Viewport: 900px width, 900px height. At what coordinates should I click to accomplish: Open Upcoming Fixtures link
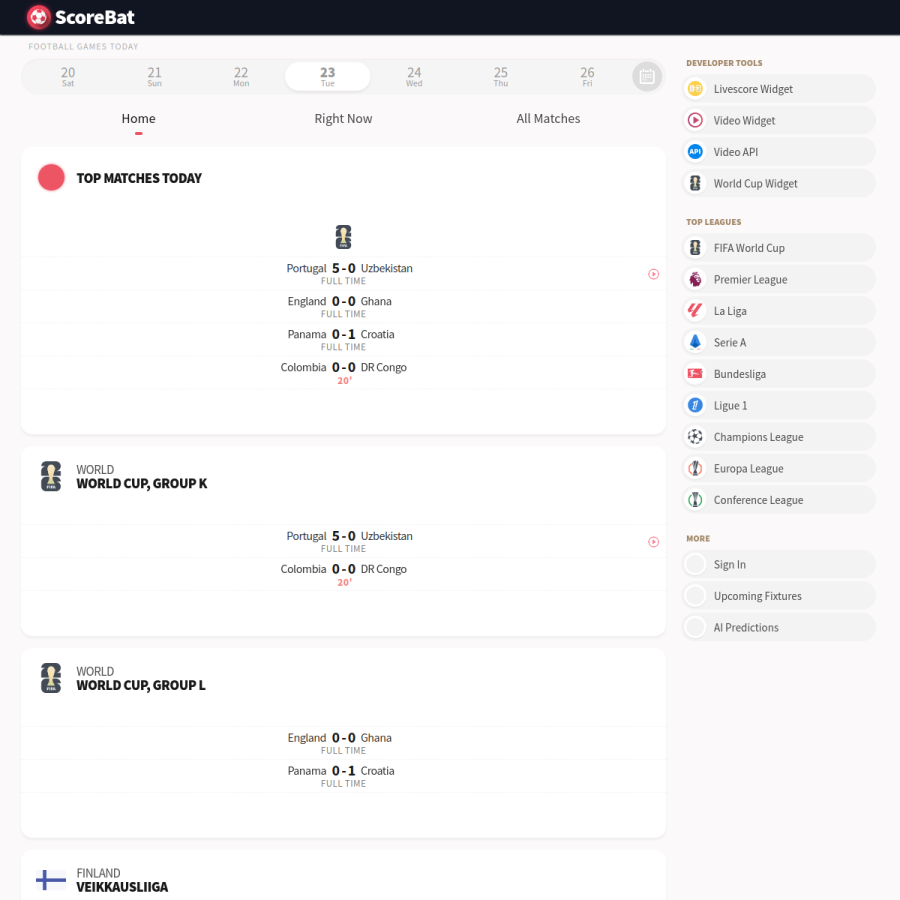click(779, 596)
